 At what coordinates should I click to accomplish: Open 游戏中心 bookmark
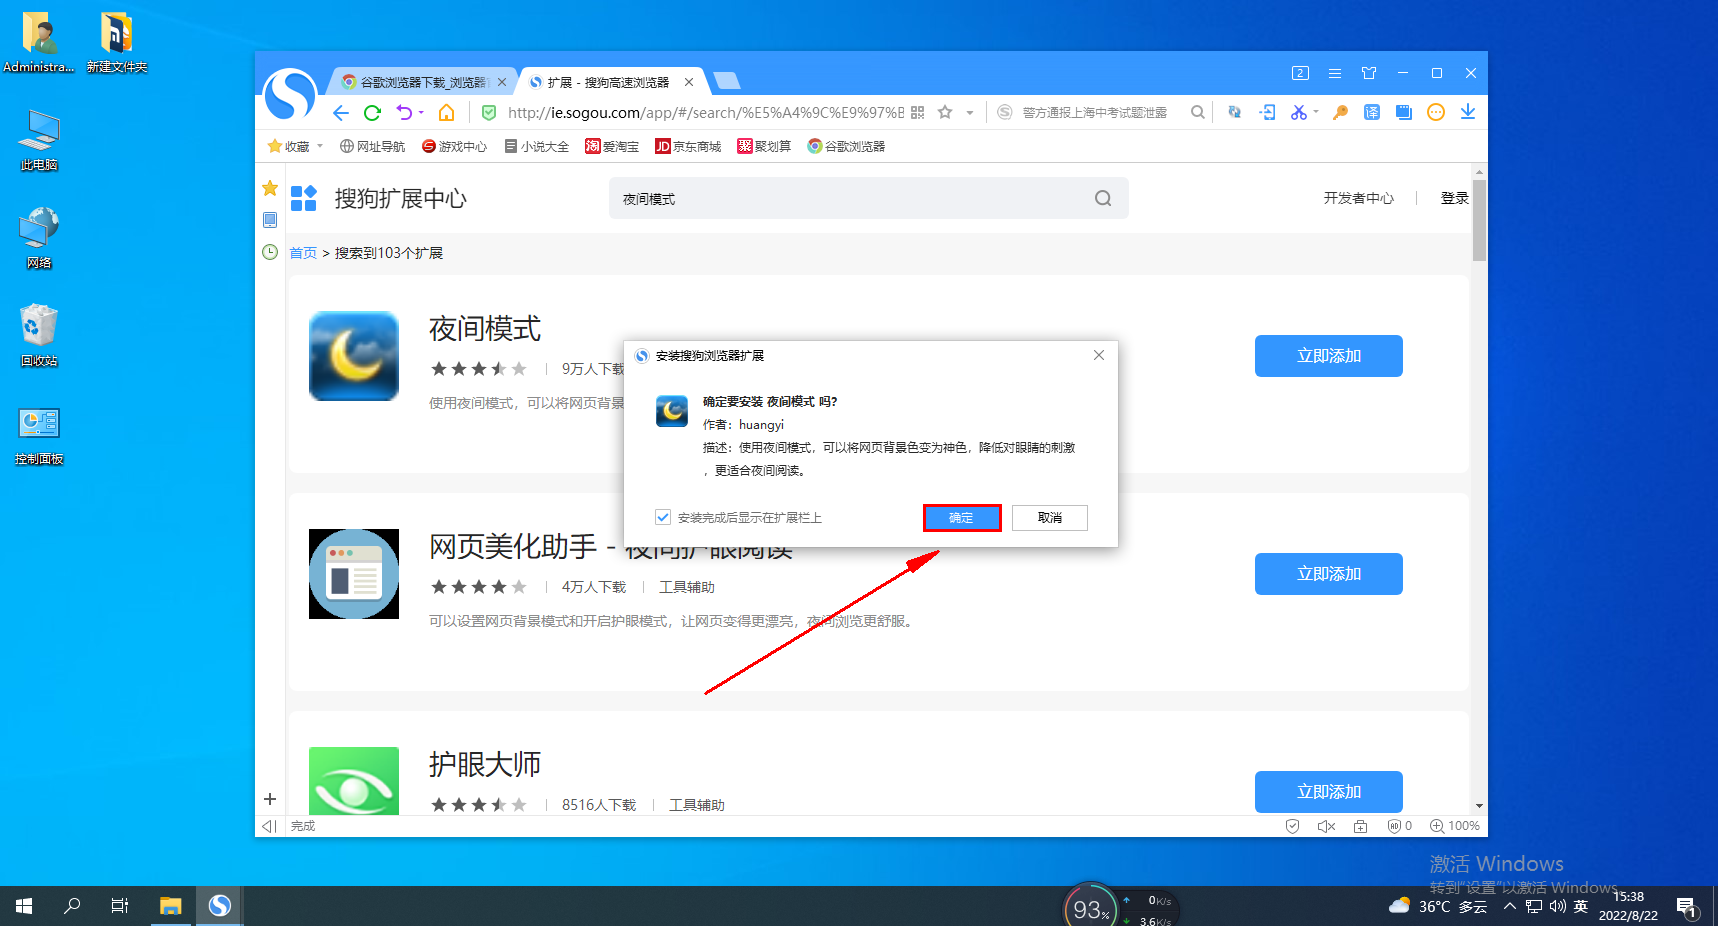pyautogui.click(x=454, y=146)
